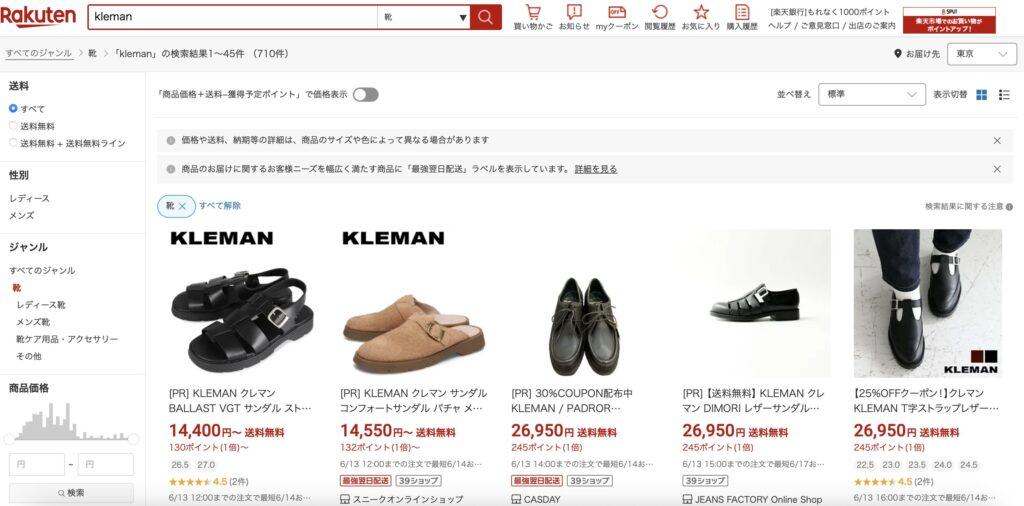The image size is (1024, 506).
Task: Open the notifications (お知らせ) icon
Action: pos(574,12)
